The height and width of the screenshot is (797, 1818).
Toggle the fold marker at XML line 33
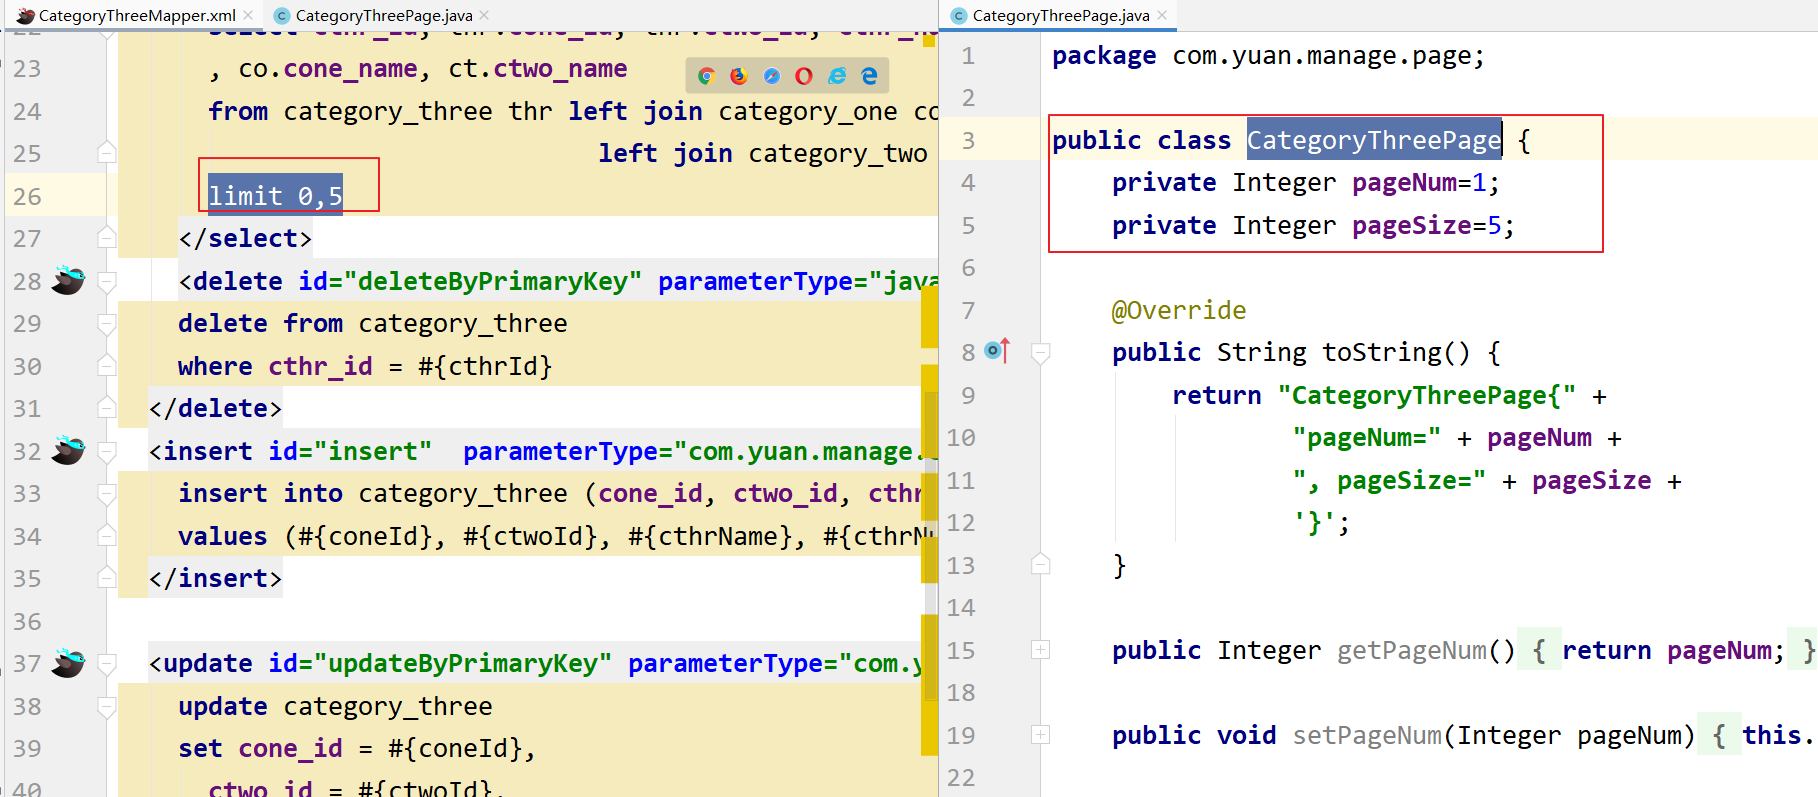[x=107, y=493]
